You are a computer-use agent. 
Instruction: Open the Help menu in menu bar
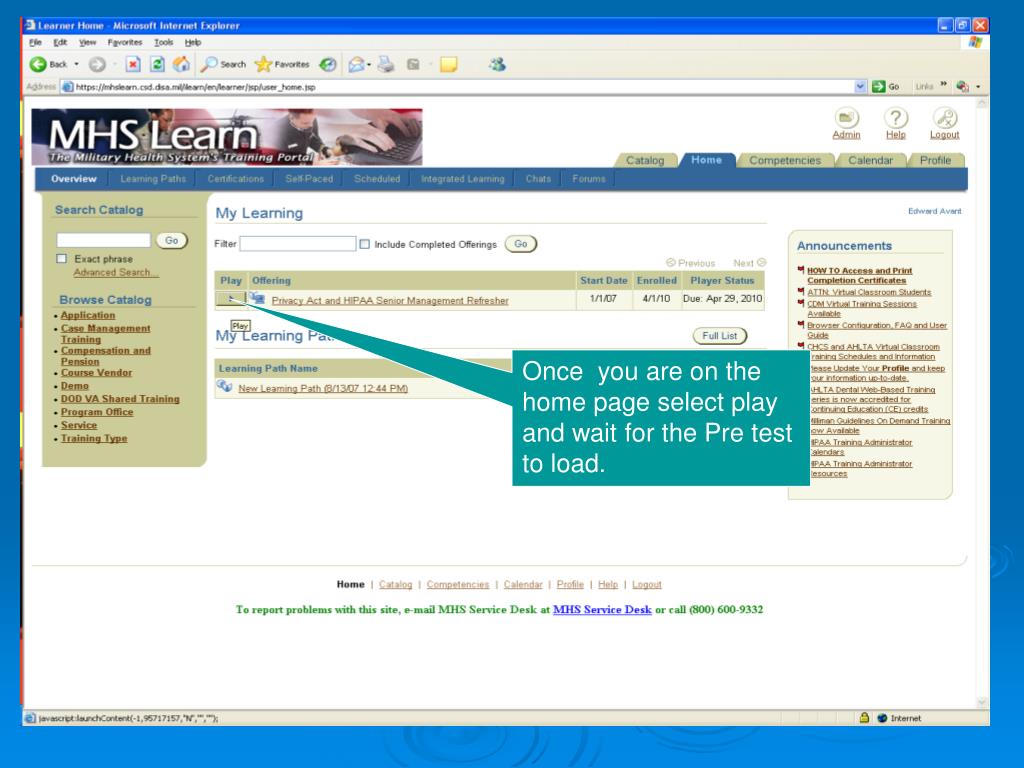(x=193, y=42)
